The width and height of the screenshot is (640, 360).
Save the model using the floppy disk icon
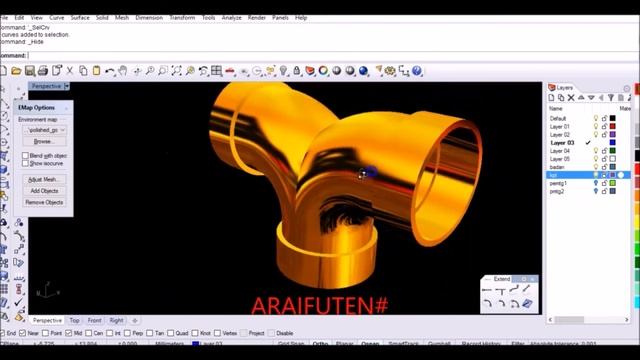(x=30, y=71)
